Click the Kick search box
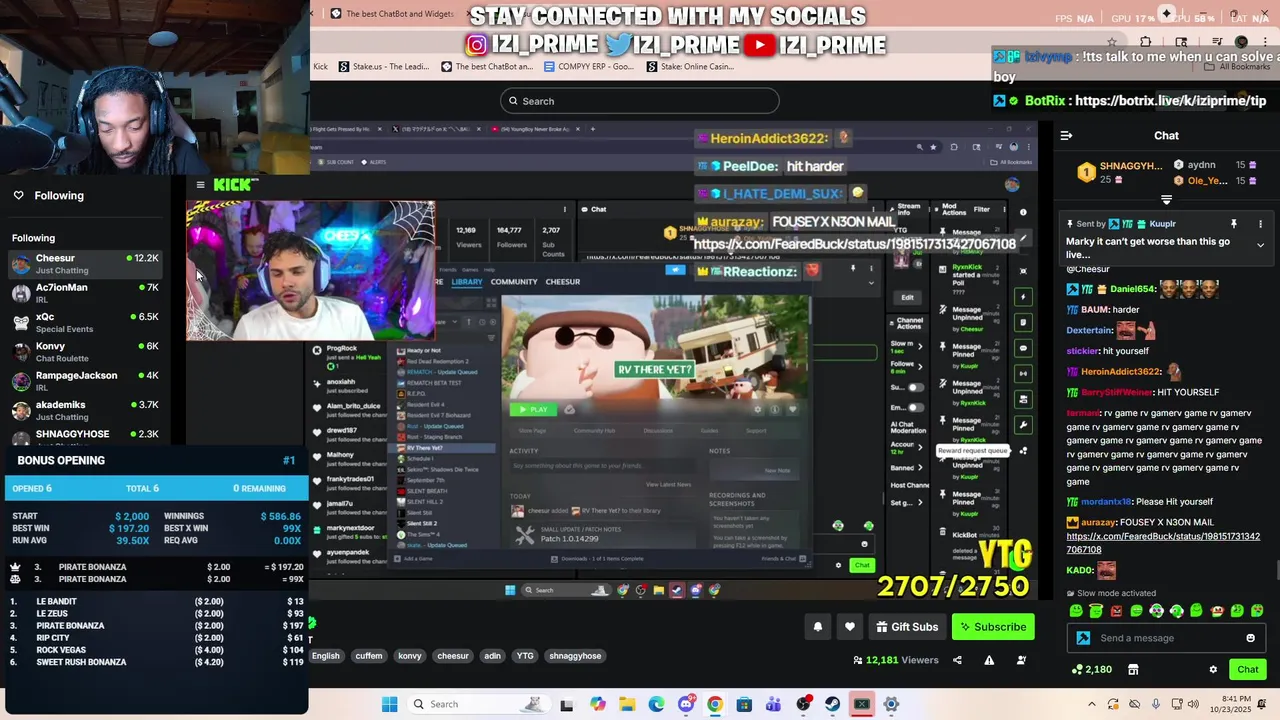Image resolution: width=1280 pixels, height=720 pixels. (x=640, y=101)
